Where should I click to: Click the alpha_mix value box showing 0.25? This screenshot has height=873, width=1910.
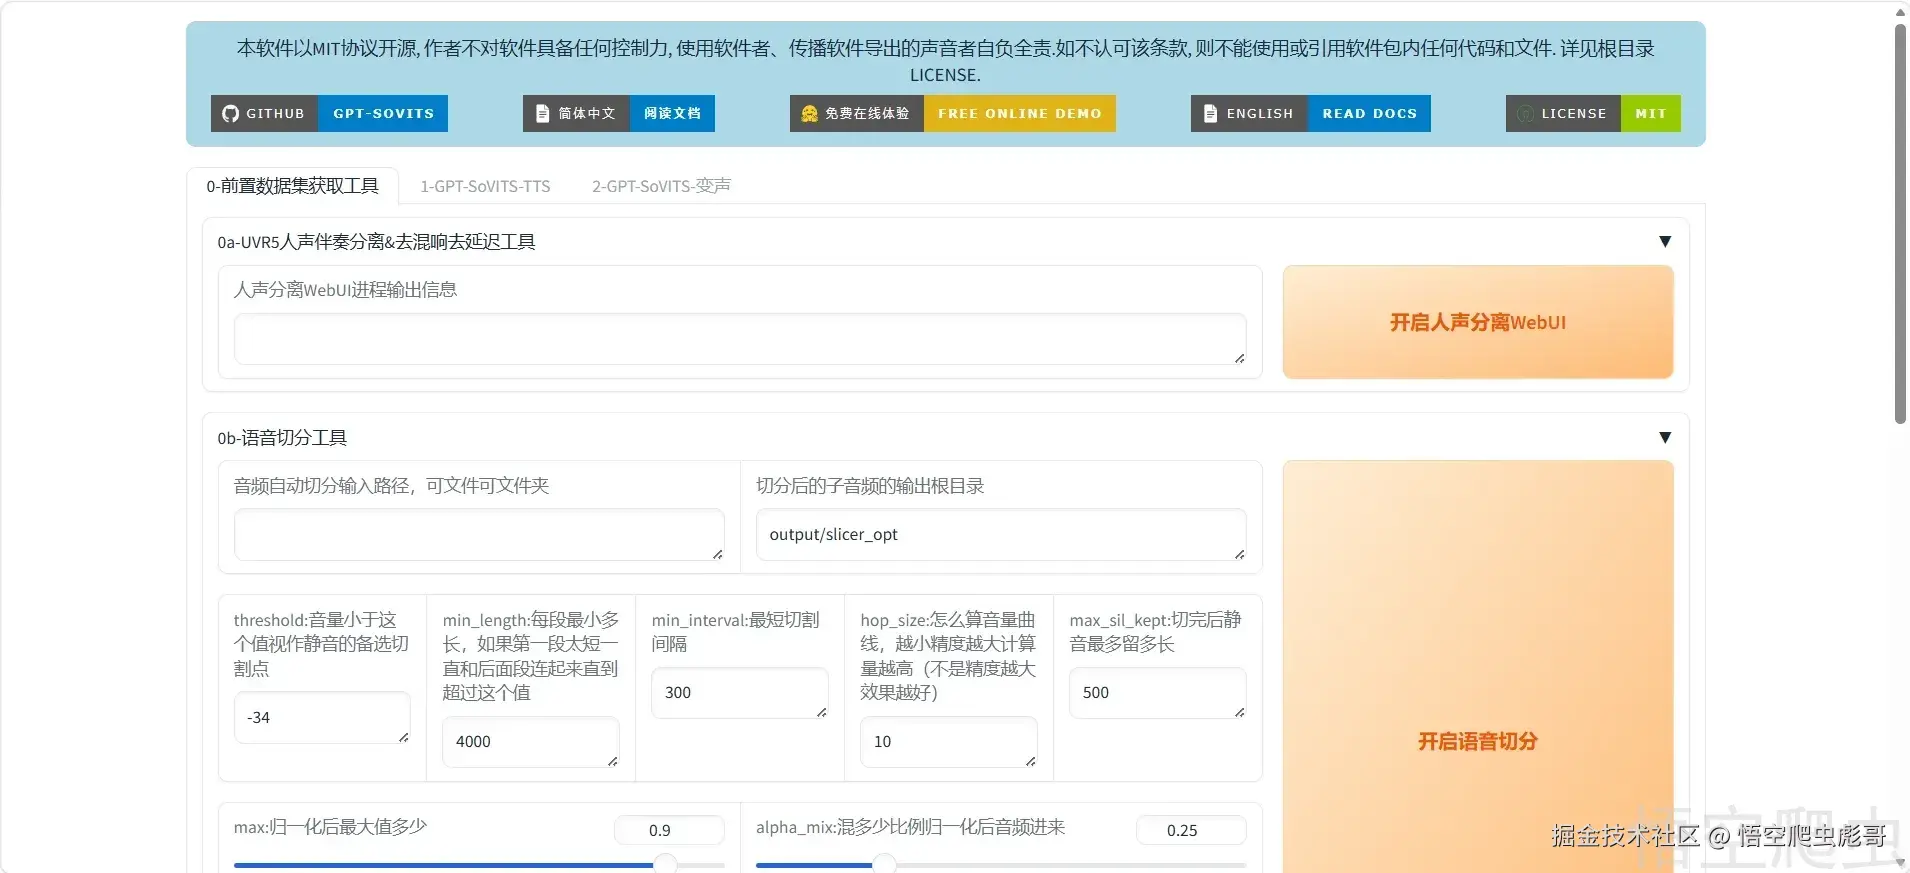point(1191,830)
